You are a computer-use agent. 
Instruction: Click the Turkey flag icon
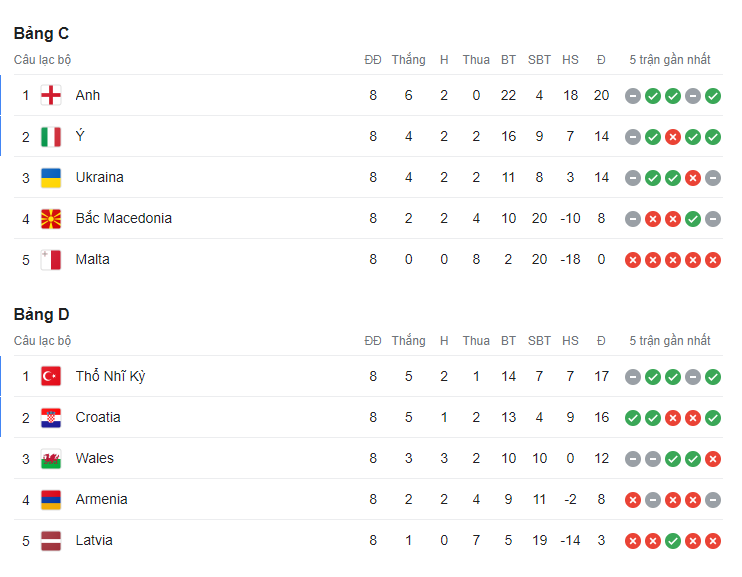[51, 377]
